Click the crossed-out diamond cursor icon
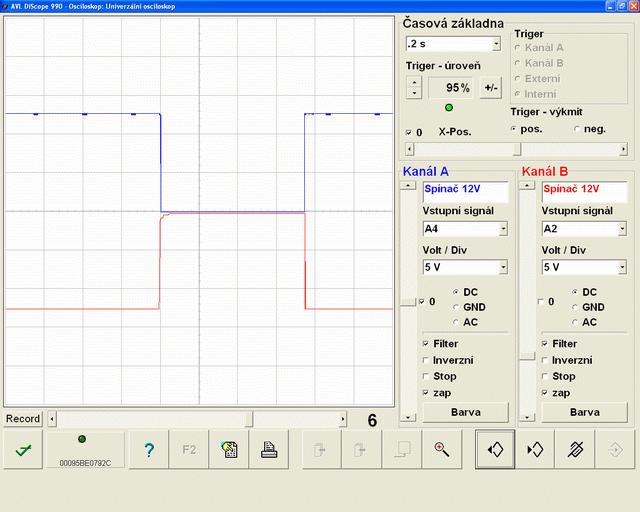Image resolution: width=640 pixels, height=512 pixels. [575, 450]
